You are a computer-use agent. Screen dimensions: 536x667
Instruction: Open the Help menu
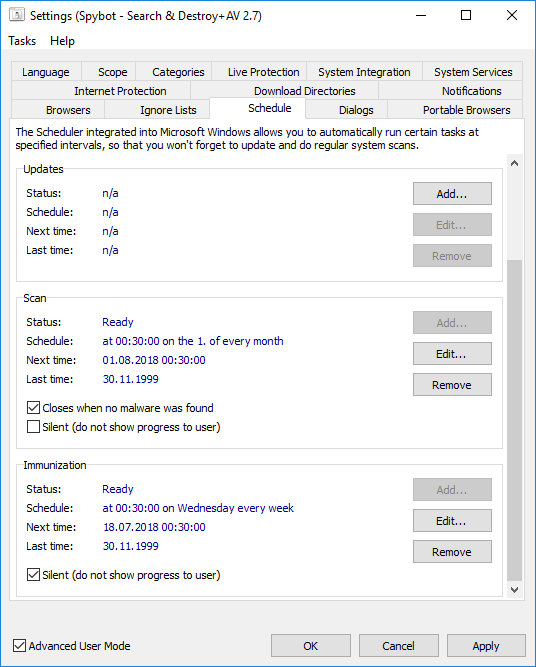pyautogui.click(x=62, y=41)
